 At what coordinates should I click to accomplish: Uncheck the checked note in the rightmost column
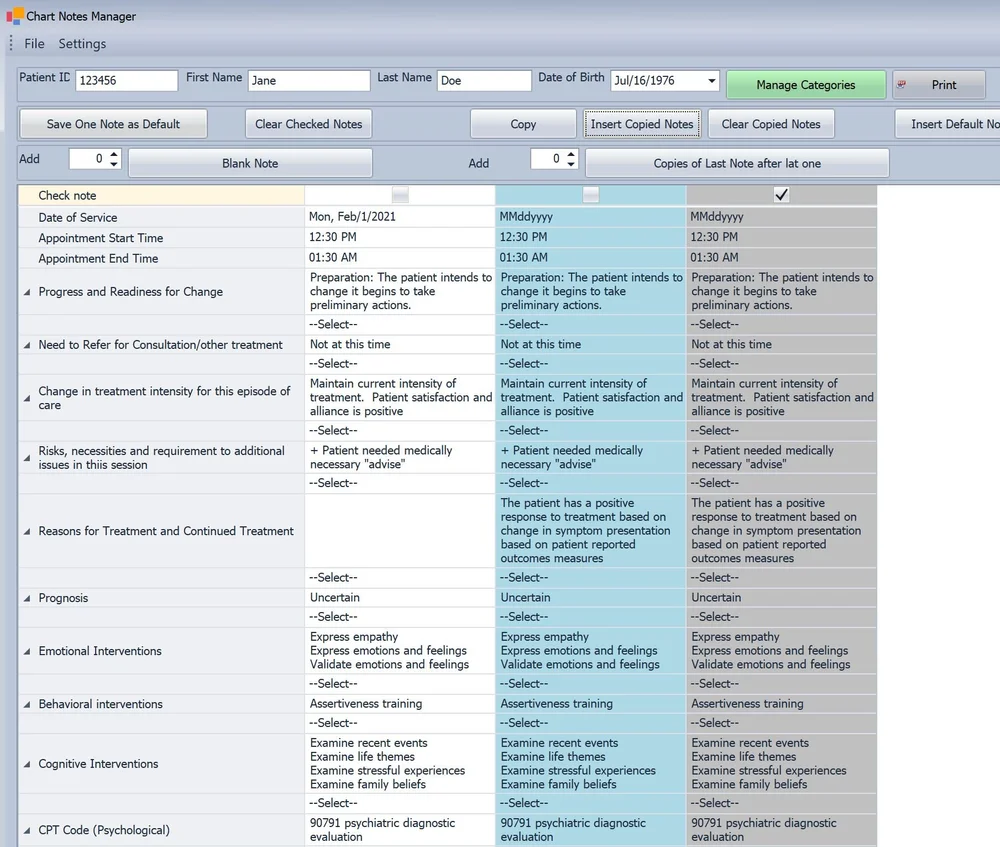pyautogui.click(x=782, y=195)
